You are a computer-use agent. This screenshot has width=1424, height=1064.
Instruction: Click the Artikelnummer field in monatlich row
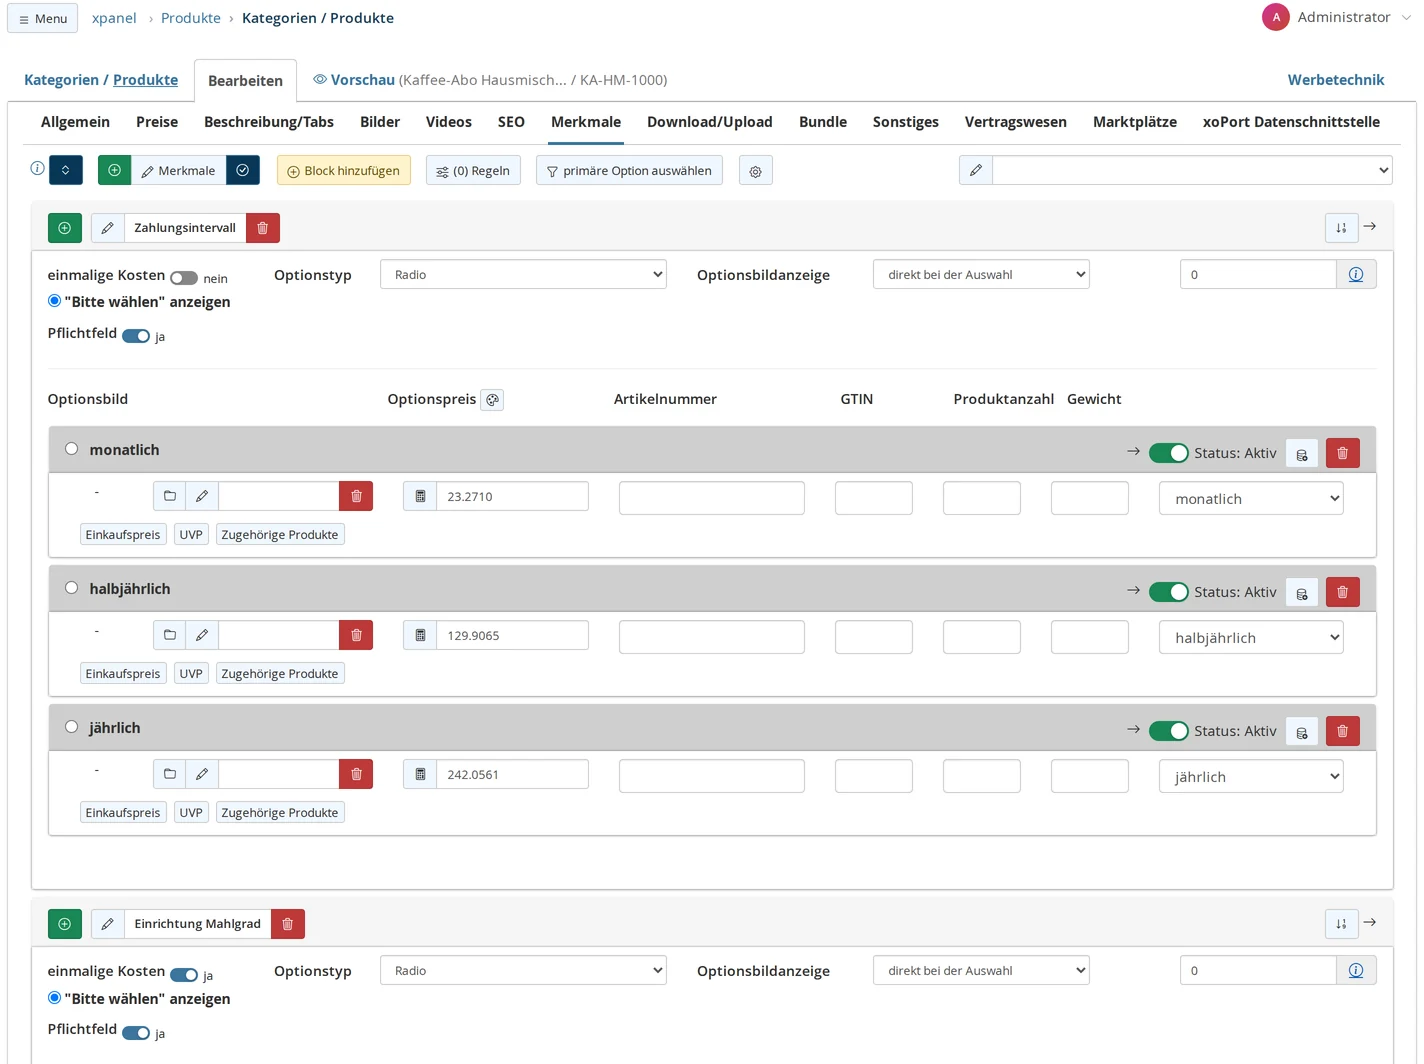[x=712, y=498]
